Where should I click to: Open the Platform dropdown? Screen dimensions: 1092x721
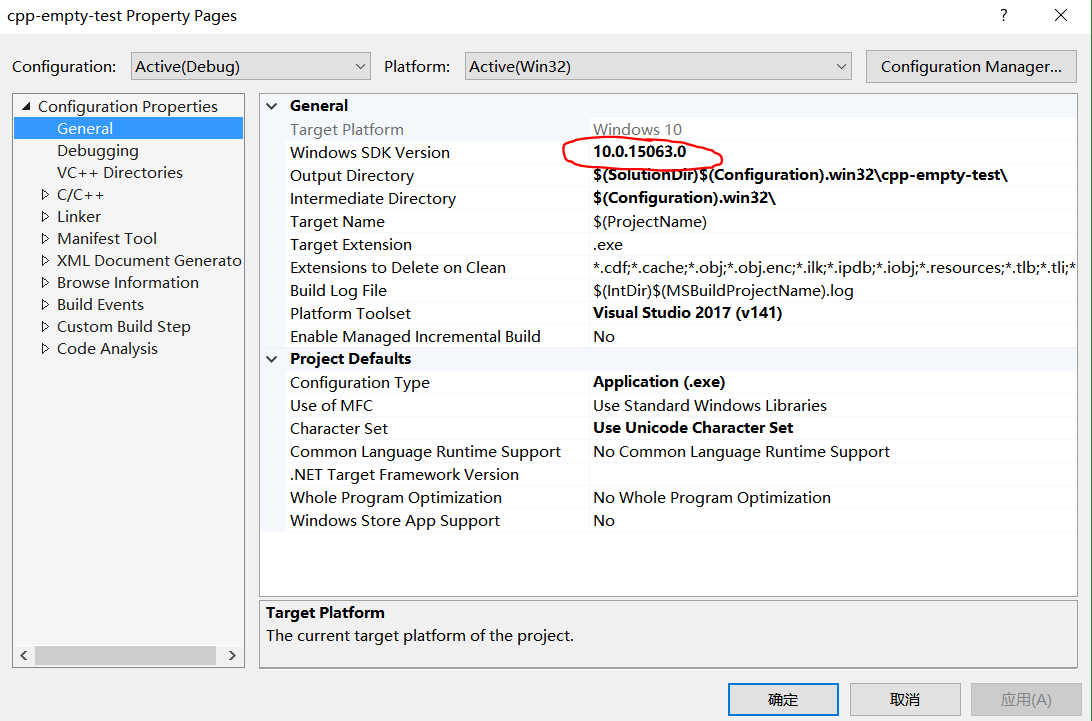tap(657, 67)
